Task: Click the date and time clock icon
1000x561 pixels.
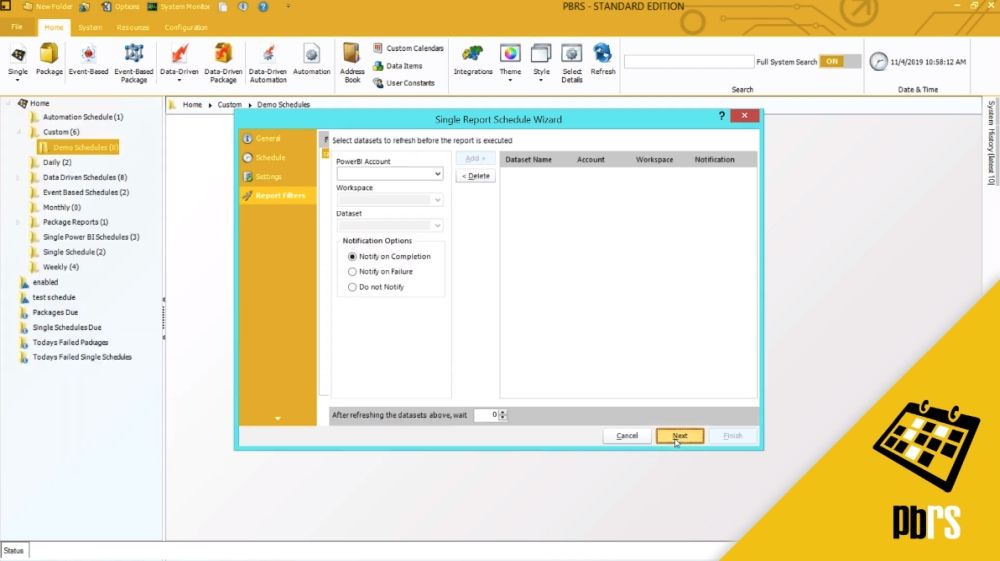Action: (878, 62)
